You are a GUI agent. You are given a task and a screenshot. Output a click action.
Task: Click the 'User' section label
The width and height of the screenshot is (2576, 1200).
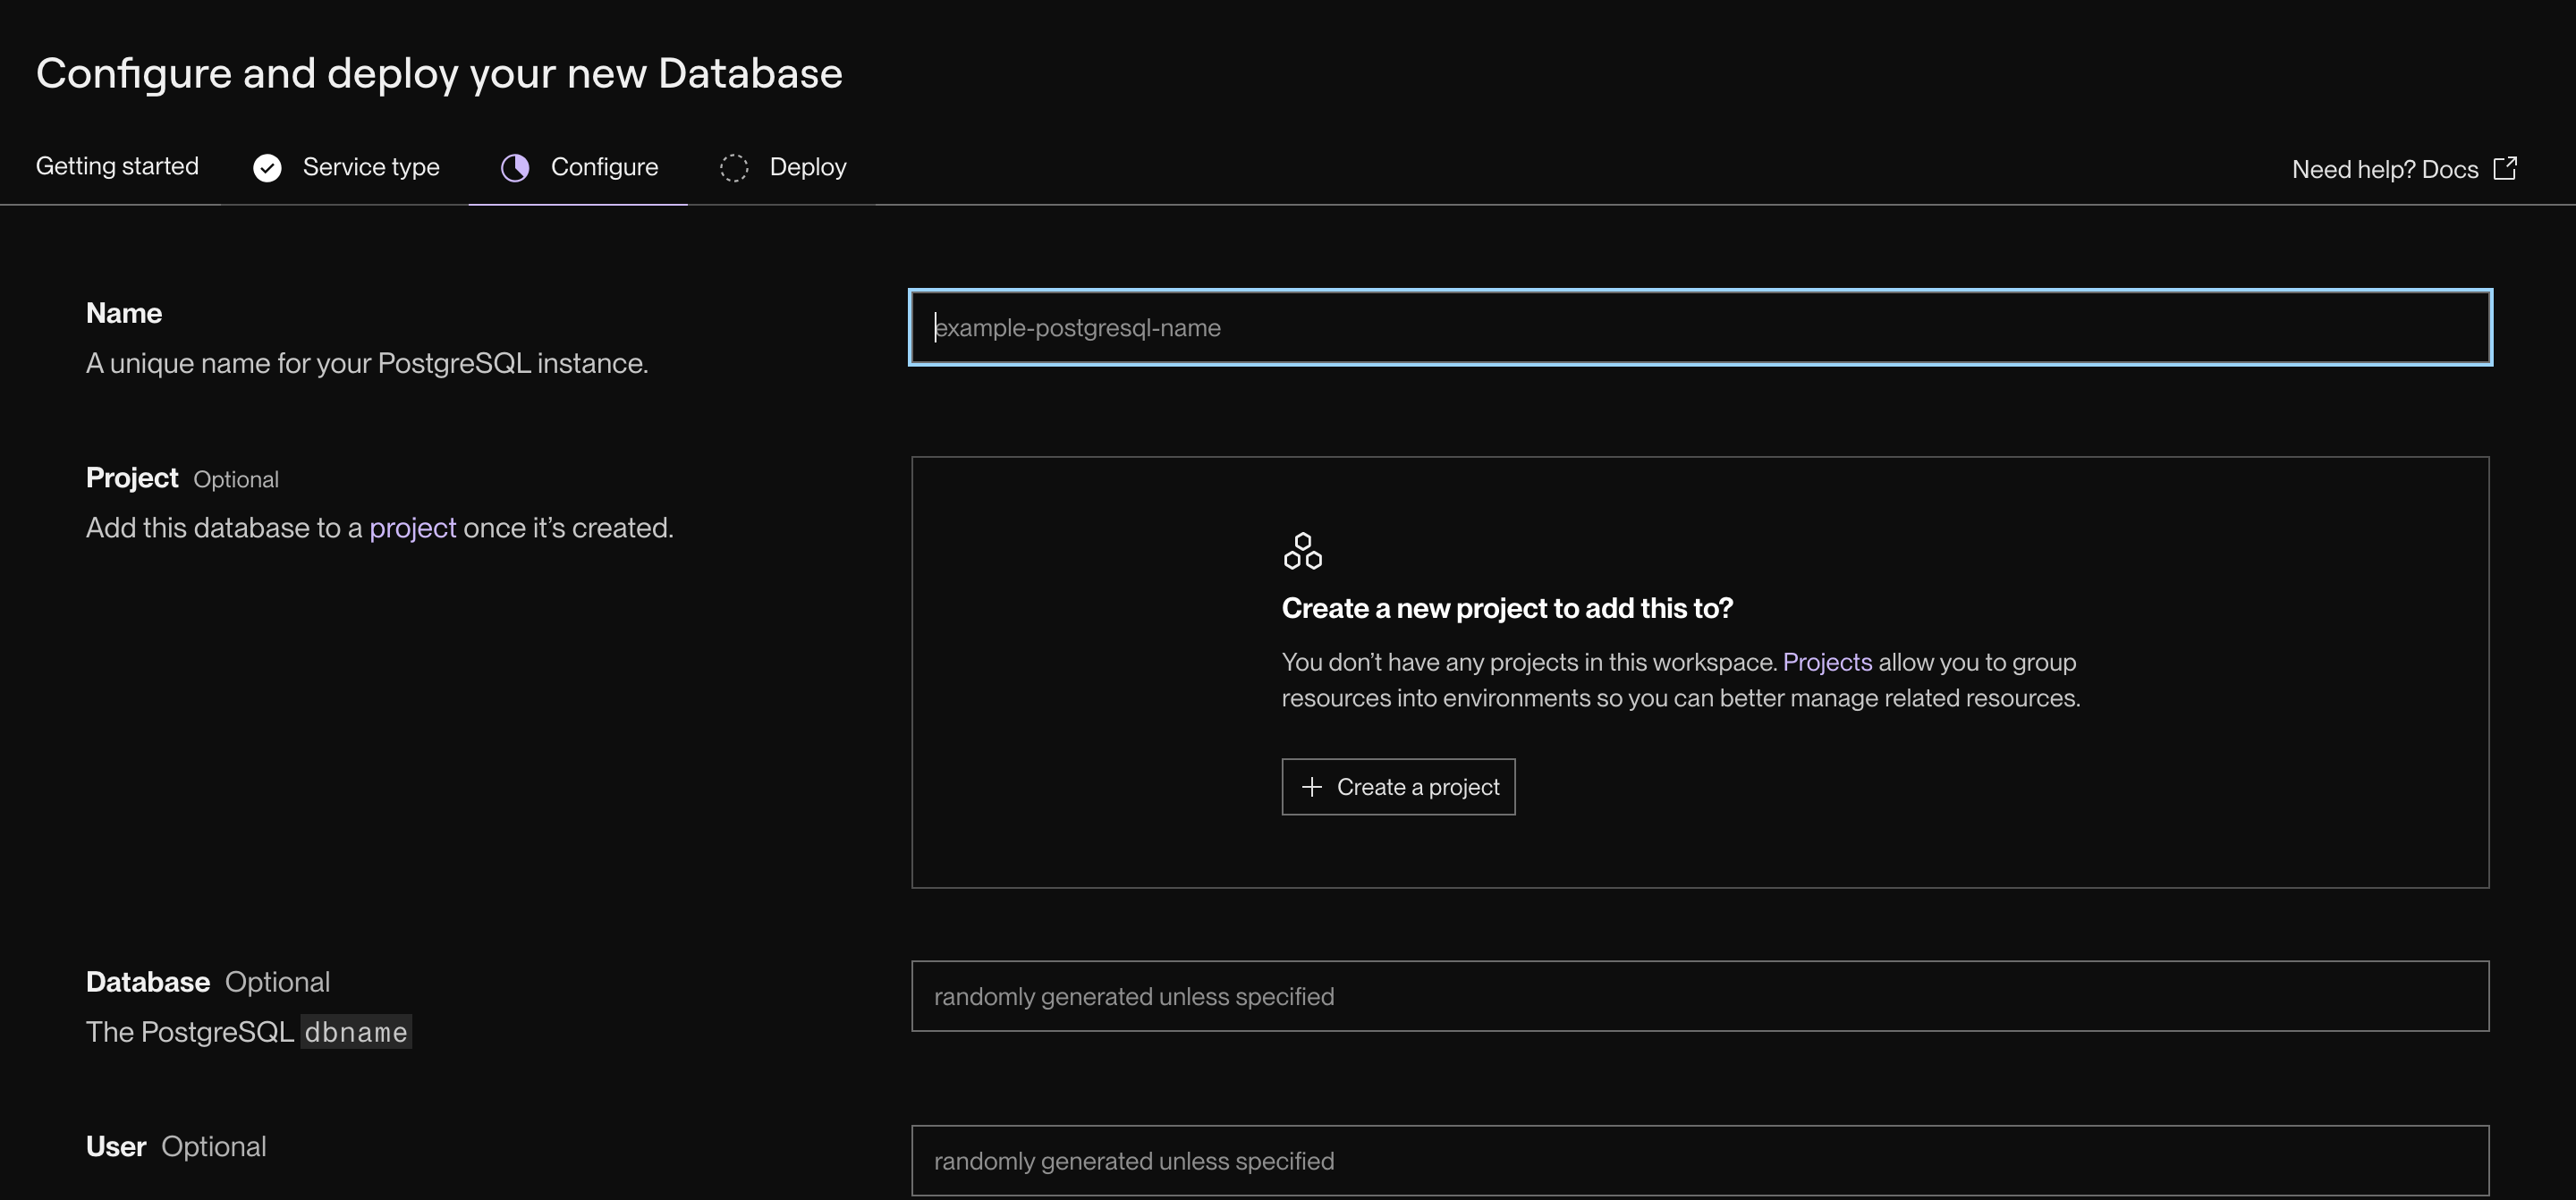(x=116, y=1147)
